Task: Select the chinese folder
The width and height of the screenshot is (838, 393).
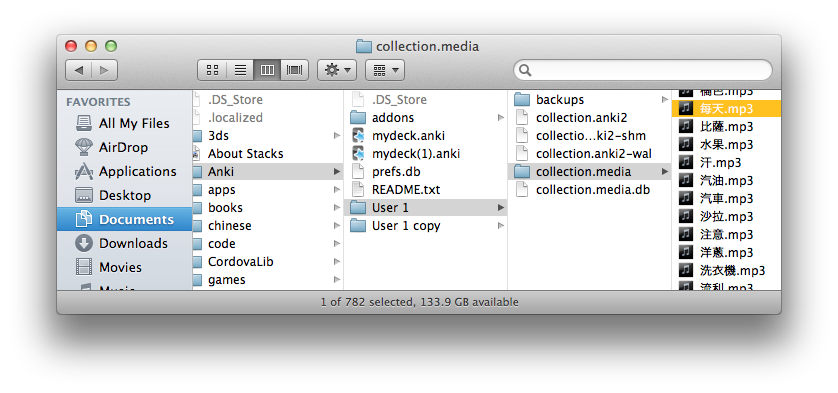Action: (268, 226)
